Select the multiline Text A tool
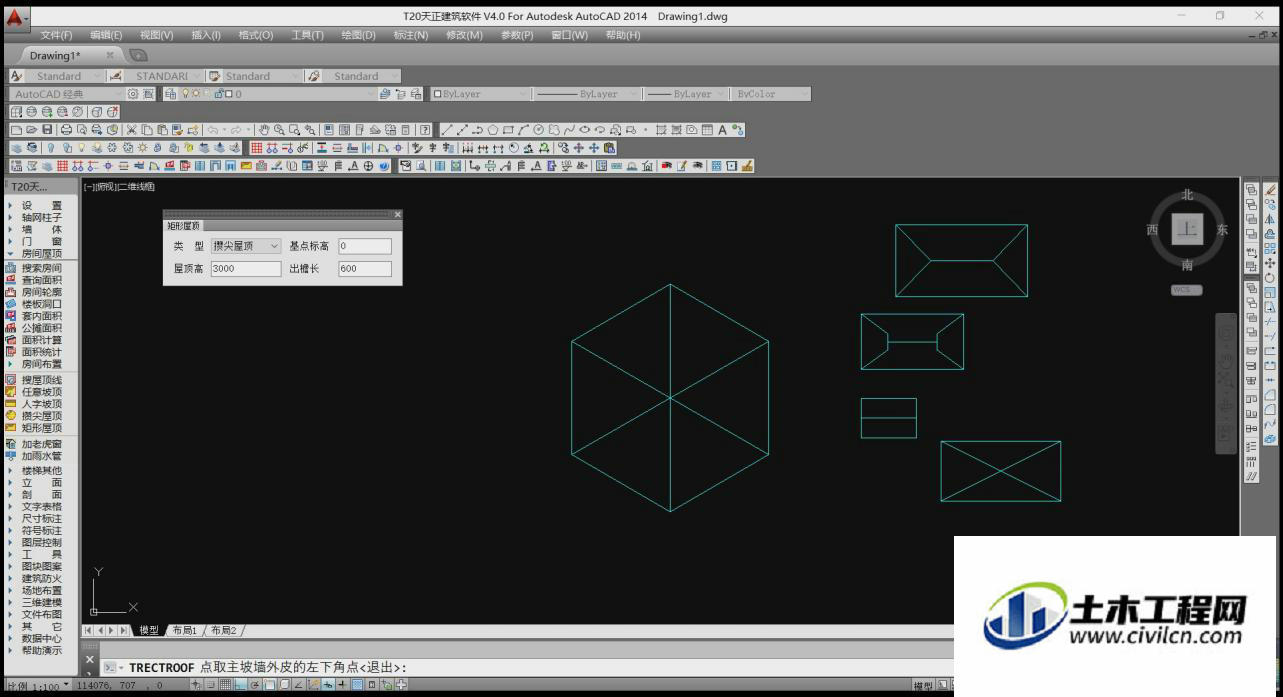The width and height of the screenshot is (1283, 697). click(723, 130)
